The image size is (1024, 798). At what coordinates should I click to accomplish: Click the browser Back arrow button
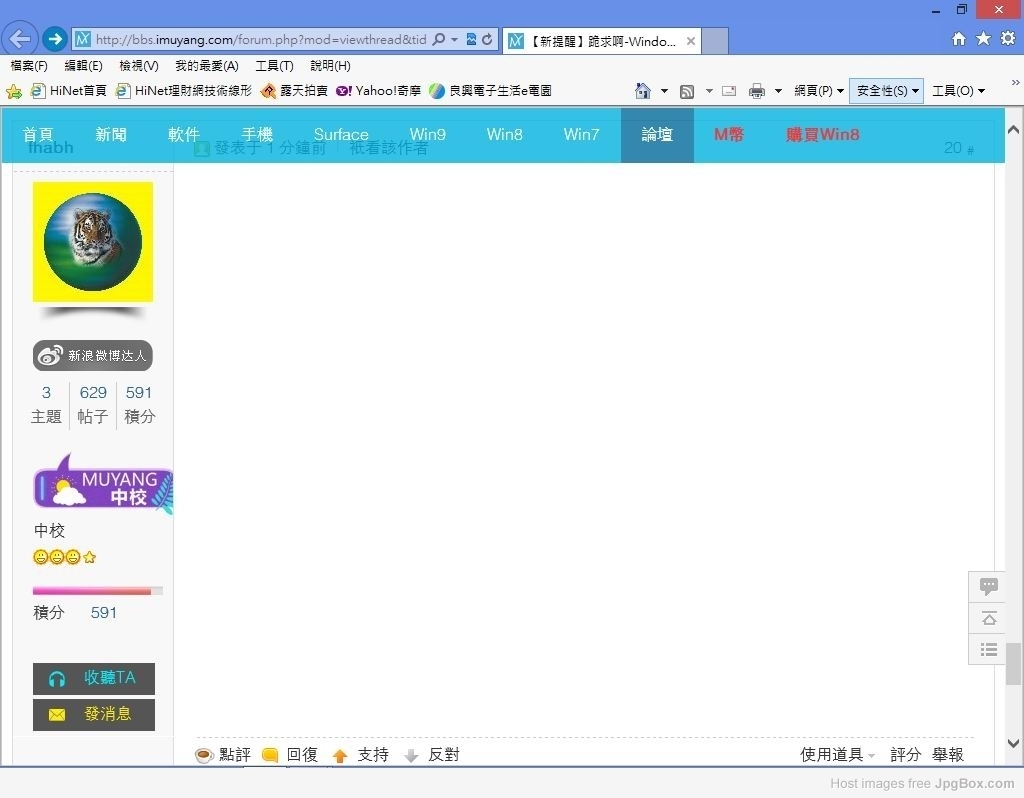click(20, 40)
